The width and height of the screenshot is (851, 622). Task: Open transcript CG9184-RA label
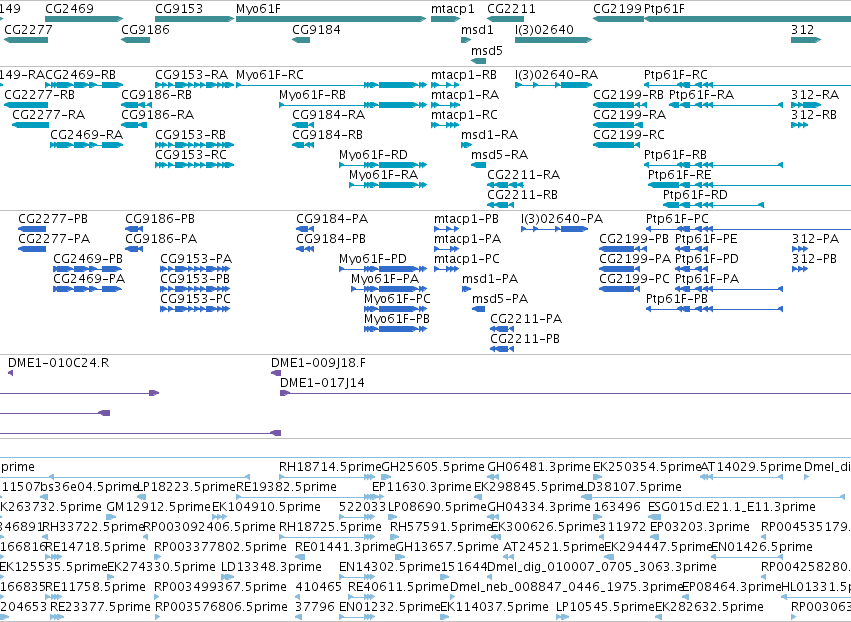coord(328,115)
